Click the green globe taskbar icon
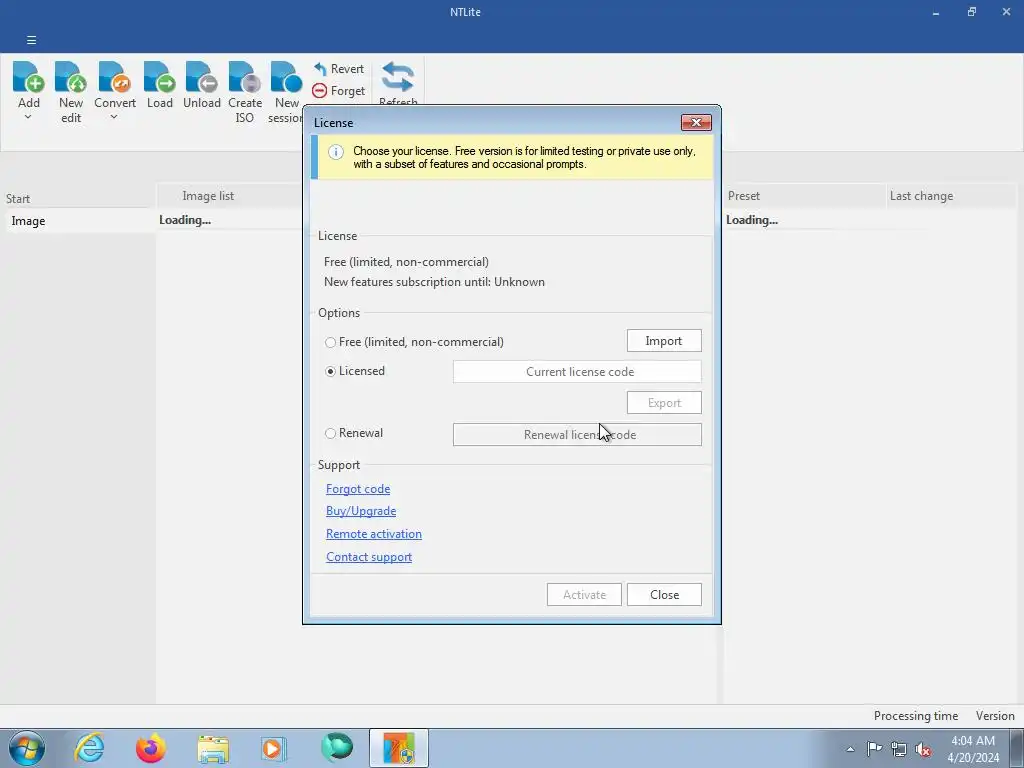1024x768 pixels. click(337, 748)
